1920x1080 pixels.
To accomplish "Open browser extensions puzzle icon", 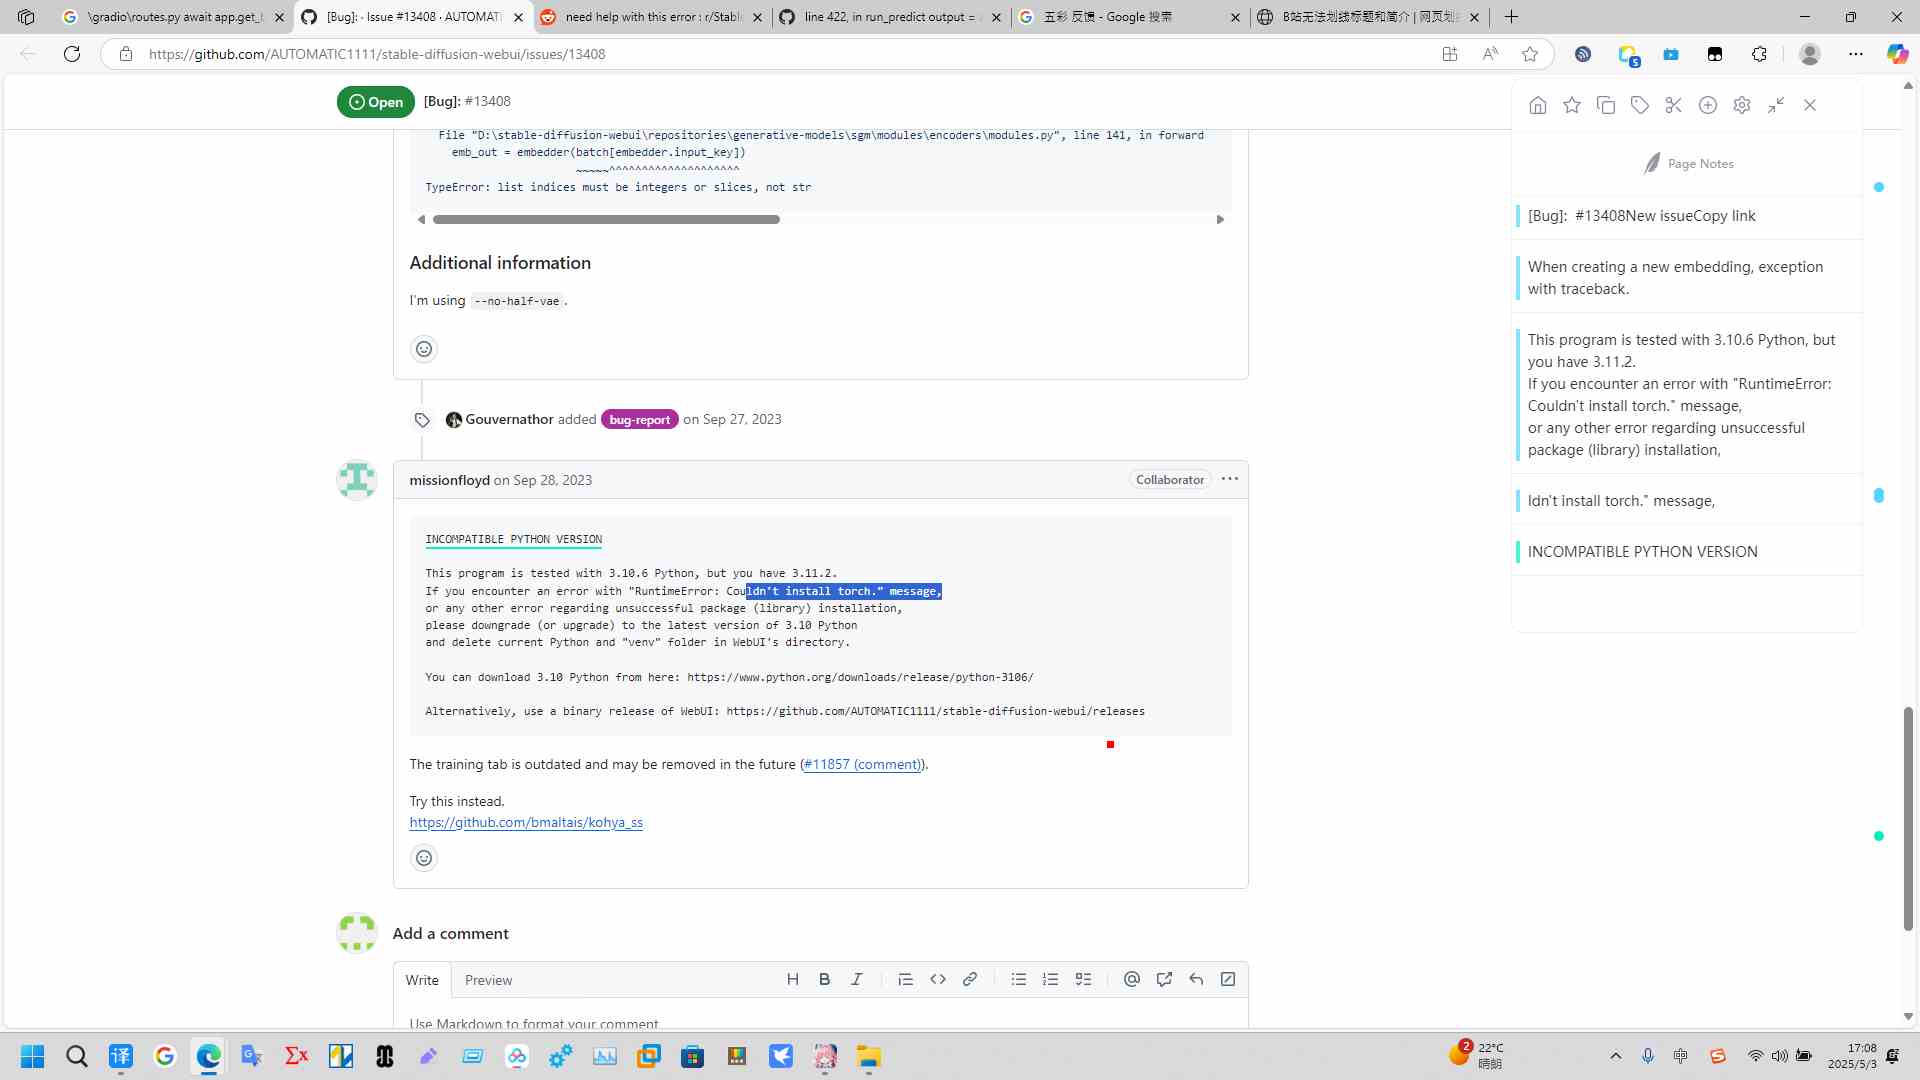I will click(x=1759, y=54).
